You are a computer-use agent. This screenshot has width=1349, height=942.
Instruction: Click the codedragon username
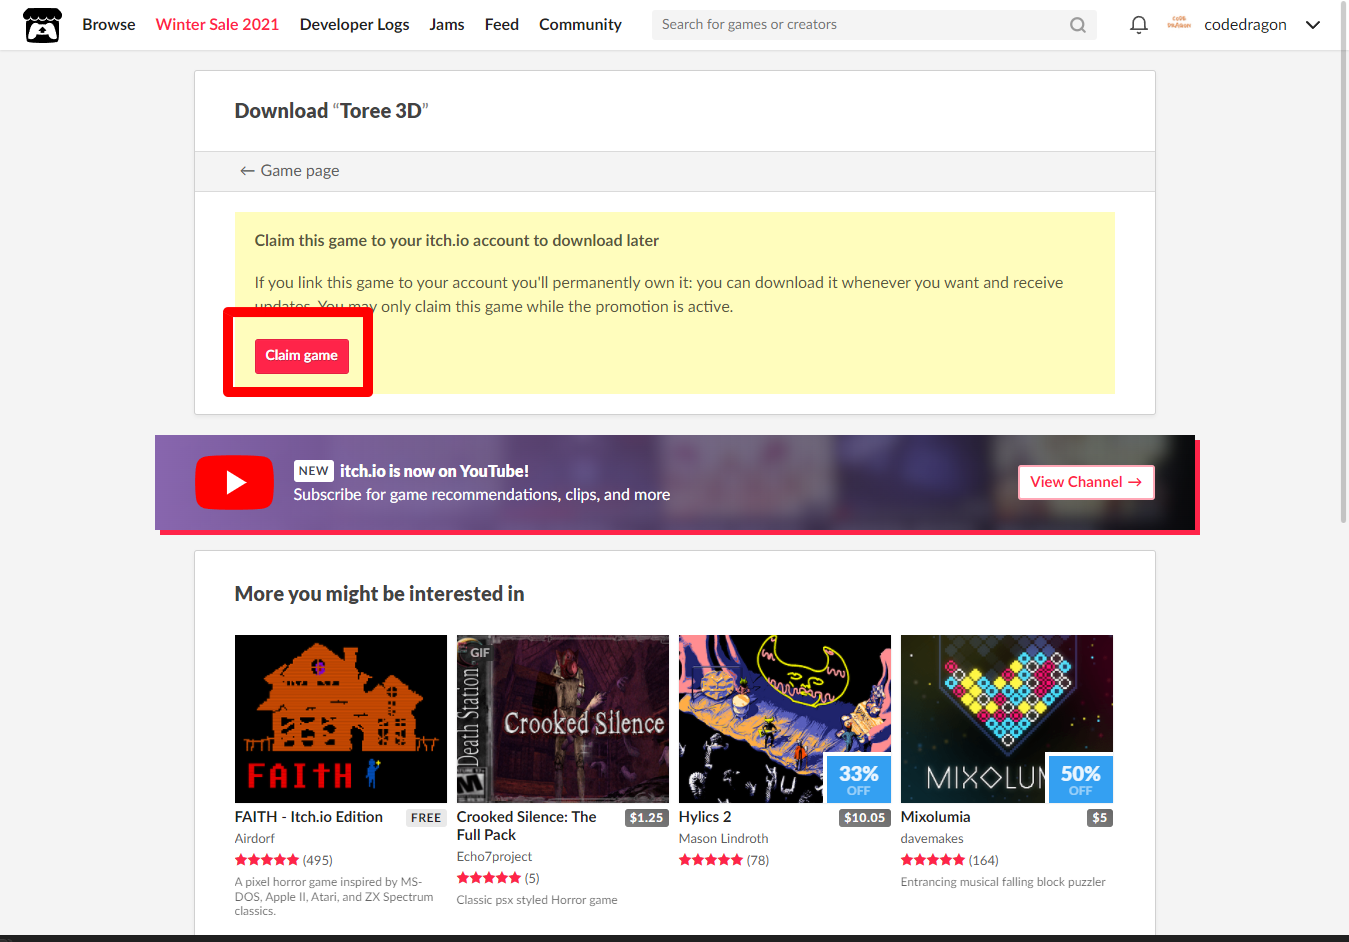pos(1245,24)
